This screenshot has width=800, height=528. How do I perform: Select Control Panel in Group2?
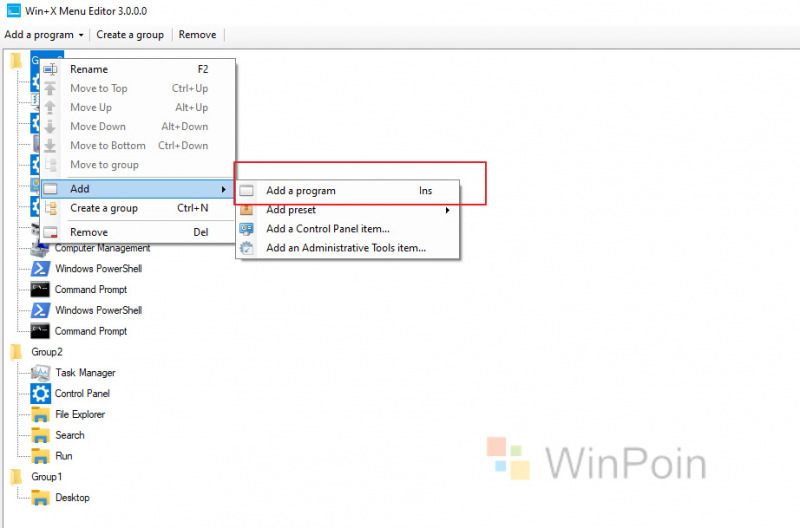tap(82, 394)
